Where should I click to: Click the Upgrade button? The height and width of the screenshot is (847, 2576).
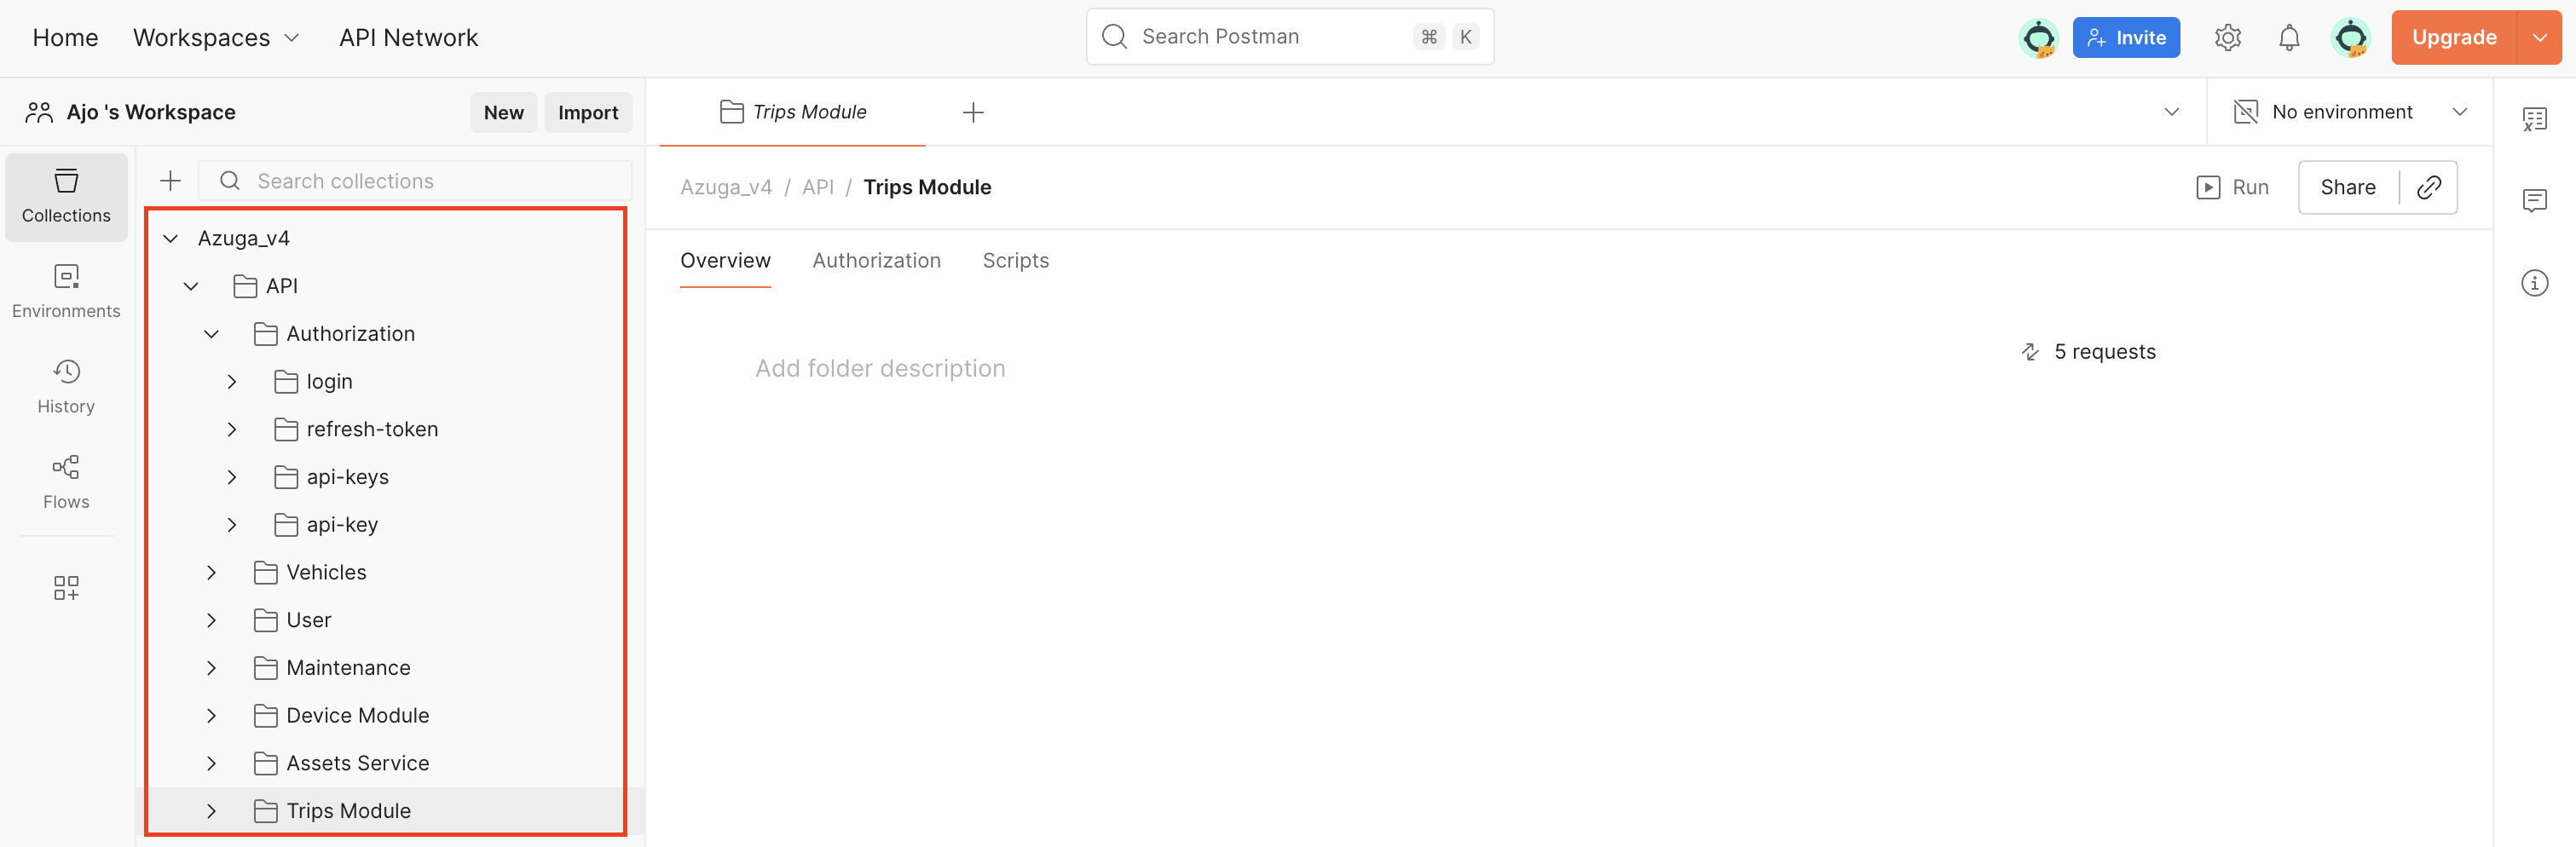point(2454,38)
